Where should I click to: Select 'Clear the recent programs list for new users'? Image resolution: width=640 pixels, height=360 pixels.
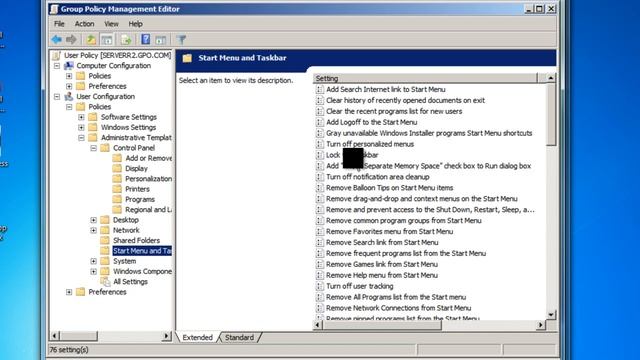pos(394,111)
